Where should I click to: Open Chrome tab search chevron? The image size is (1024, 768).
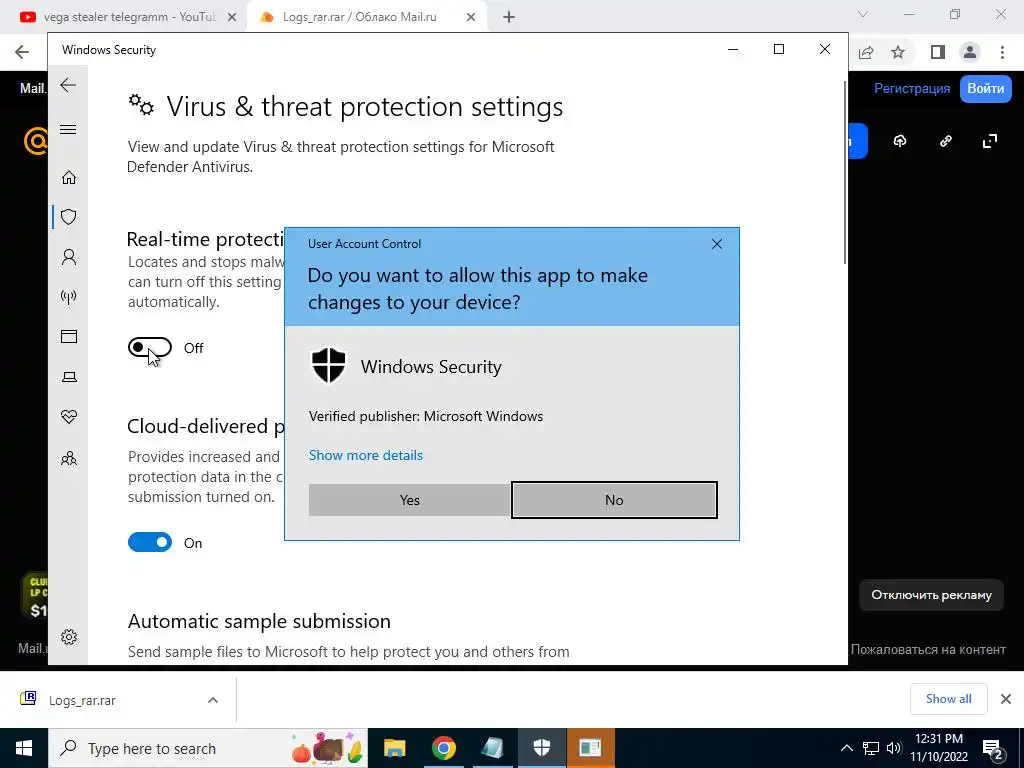tap(863, 14)
